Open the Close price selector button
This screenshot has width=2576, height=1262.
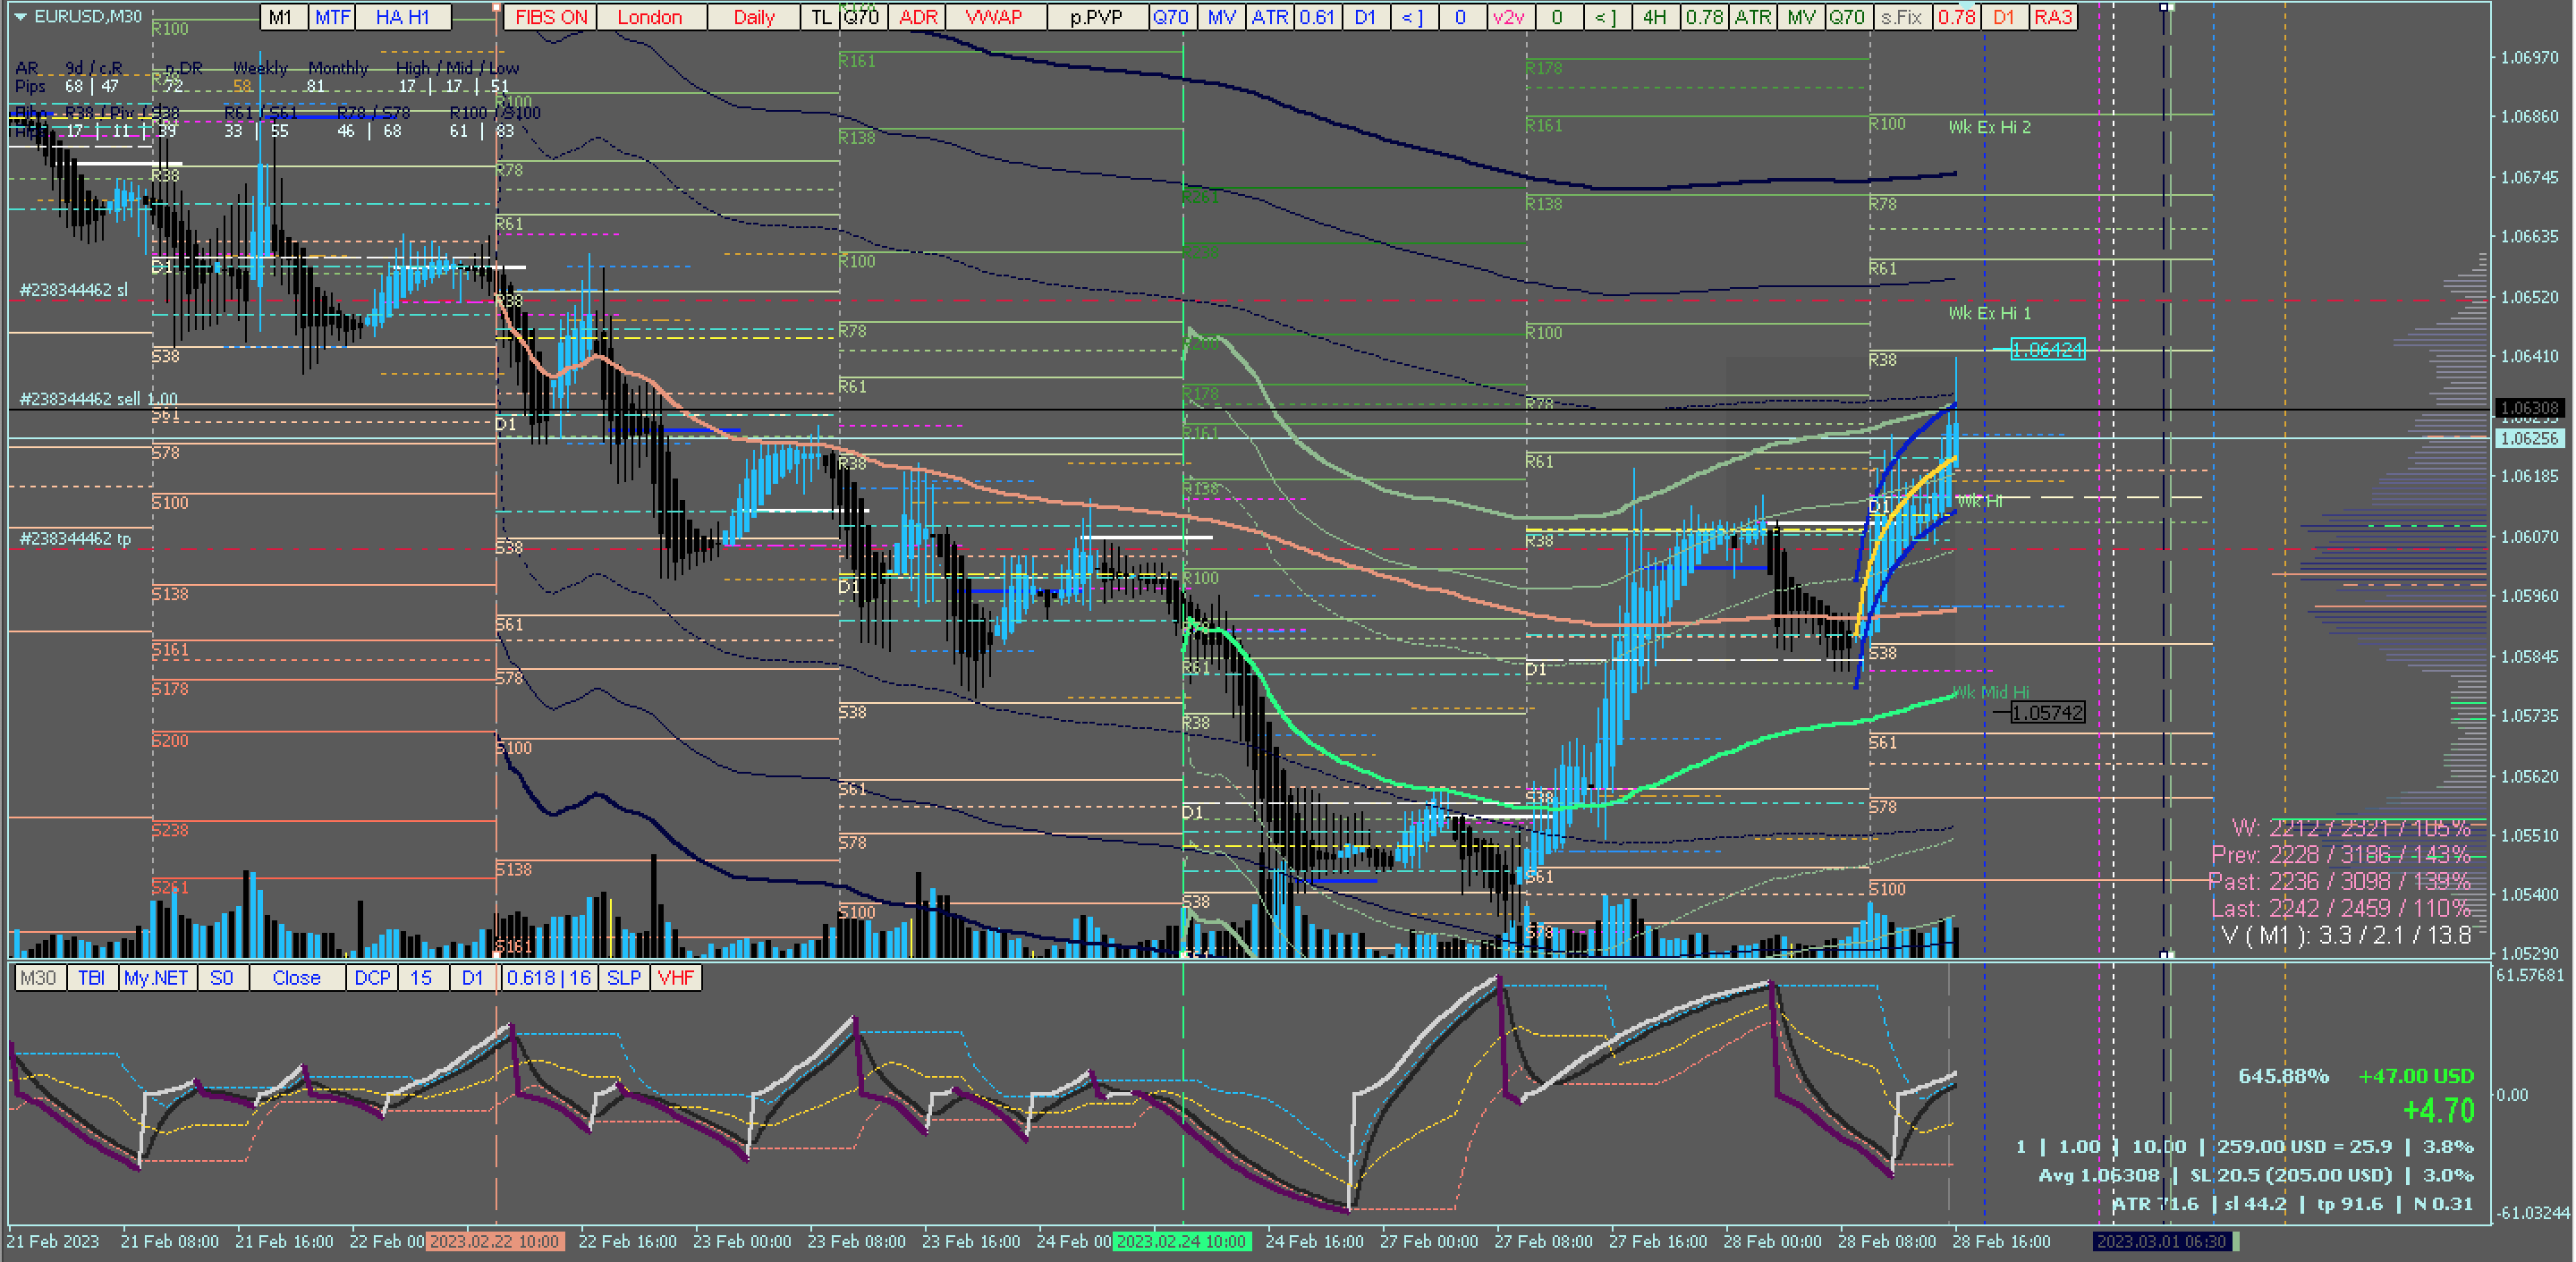[296, 978]
